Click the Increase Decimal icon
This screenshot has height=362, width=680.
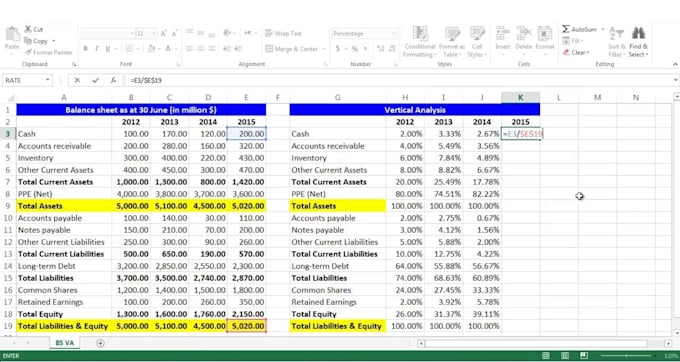click(x=380, y=49)
